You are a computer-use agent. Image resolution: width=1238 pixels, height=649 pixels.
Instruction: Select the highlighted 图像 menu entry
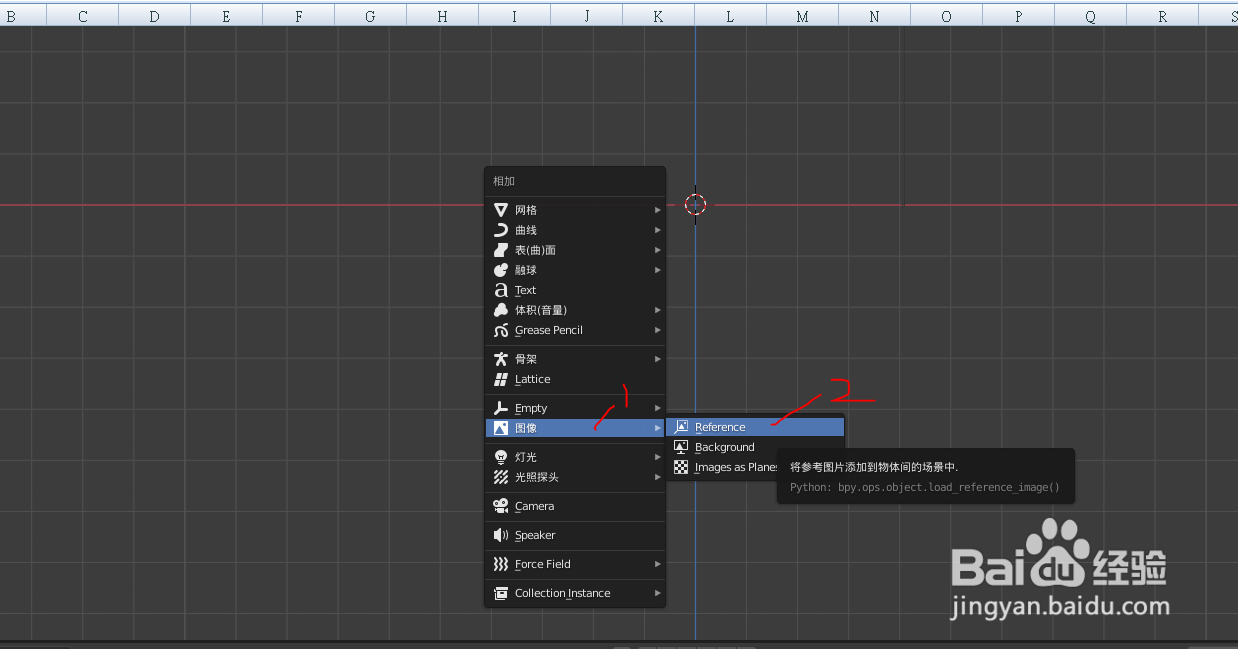(x=575, y=428)
